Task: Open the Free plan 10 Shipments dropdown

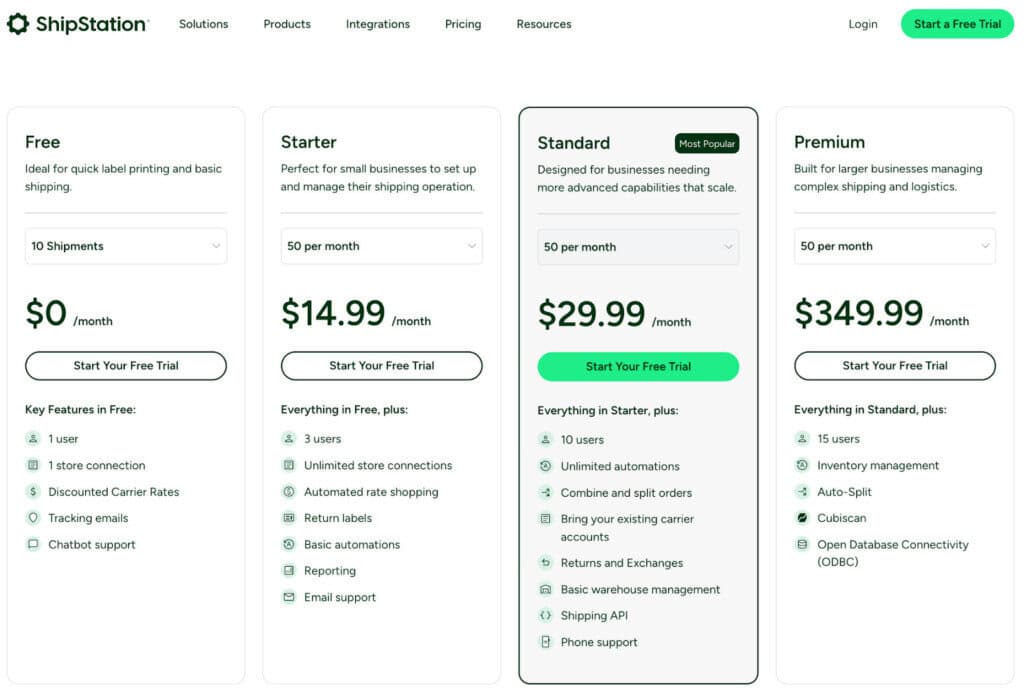Action: click(x=126, y=246)
